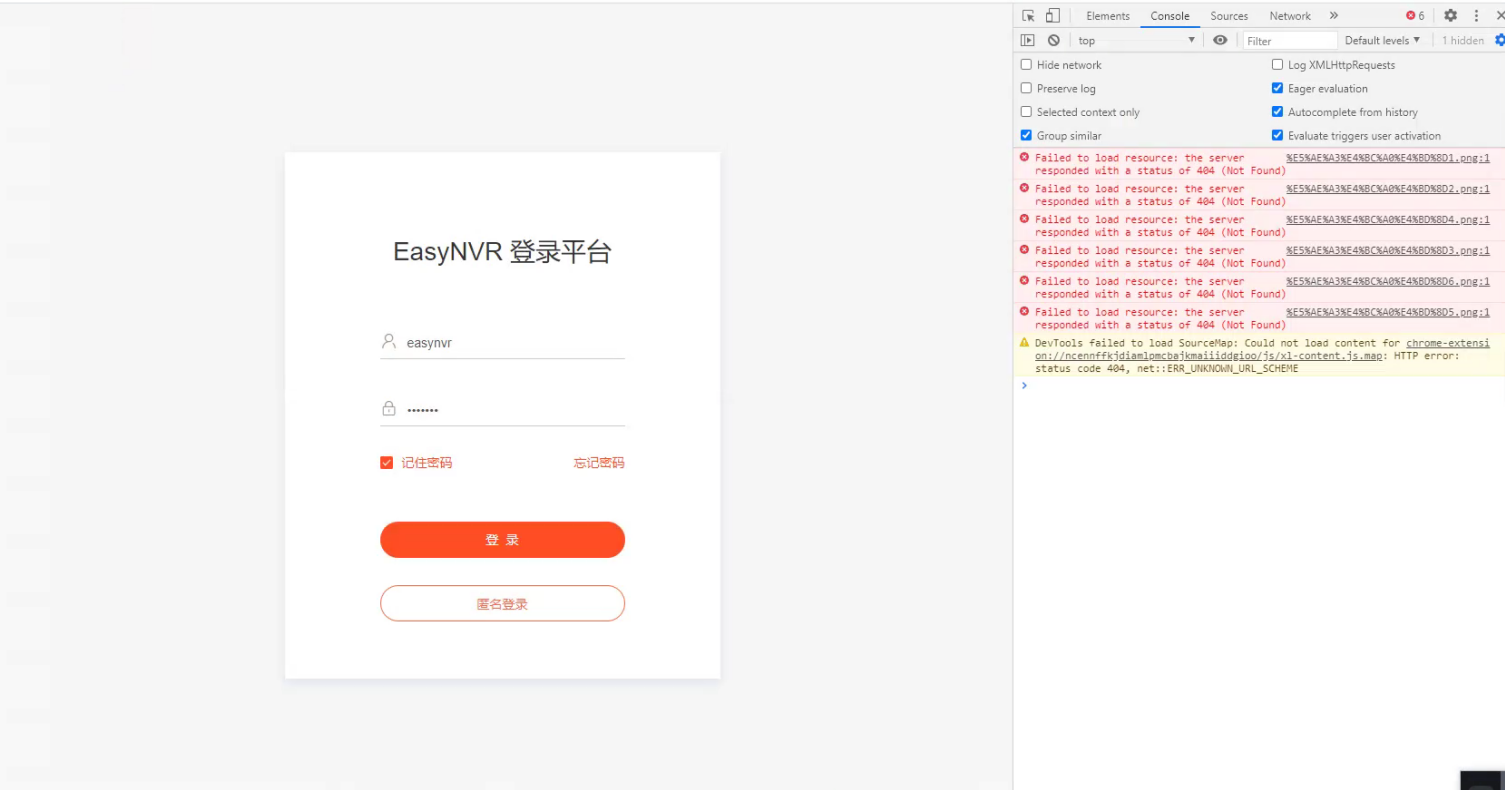
Task: Clear the console with the ban icon
Action: [x=1054, y=40]
